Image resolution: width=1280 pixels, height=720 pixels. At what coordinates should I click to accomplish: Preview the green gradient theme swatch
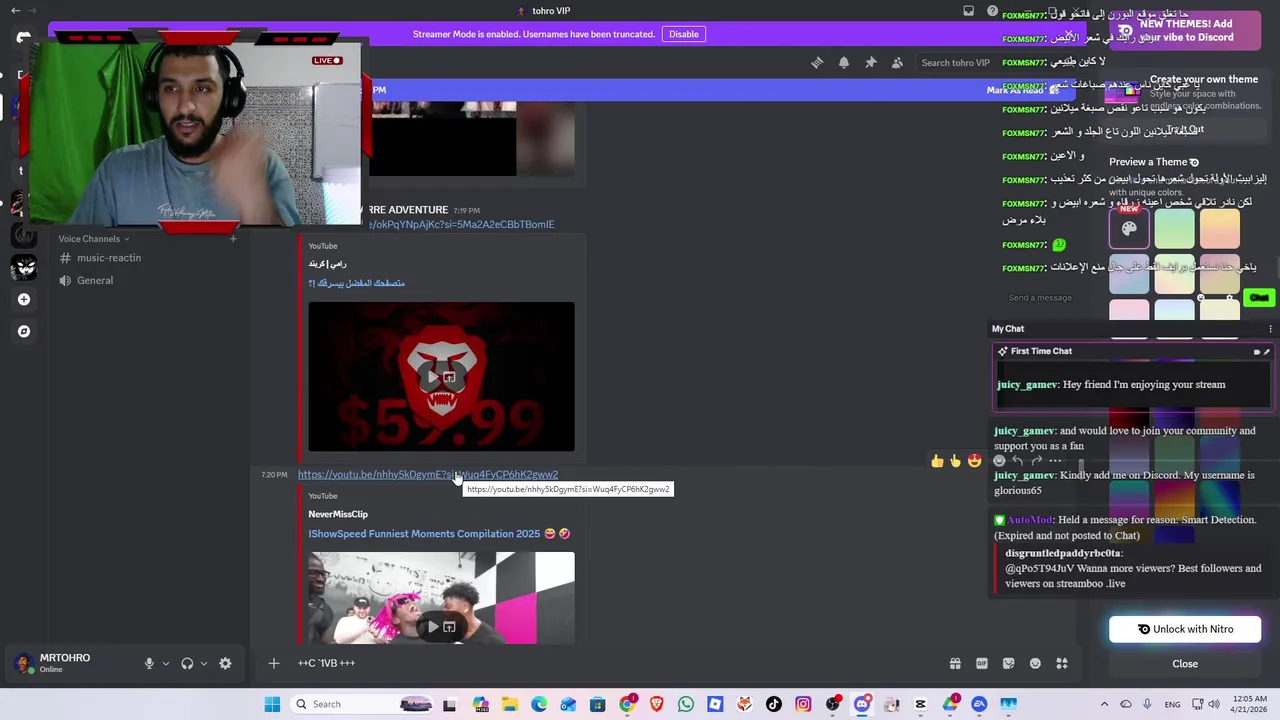(1174, 229)
